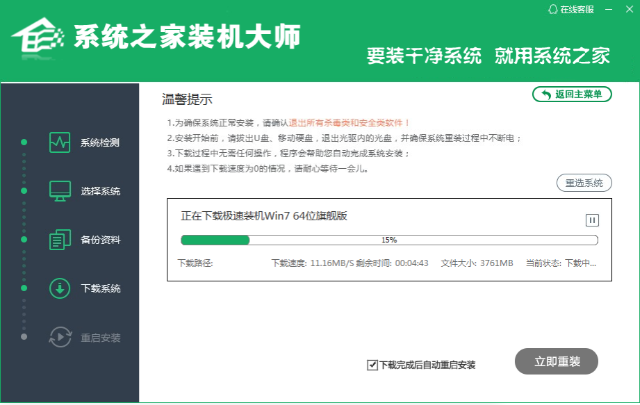Screen dimensions: 640x405
Task: Pause the Win7 download
Action: tap(592, 220)
